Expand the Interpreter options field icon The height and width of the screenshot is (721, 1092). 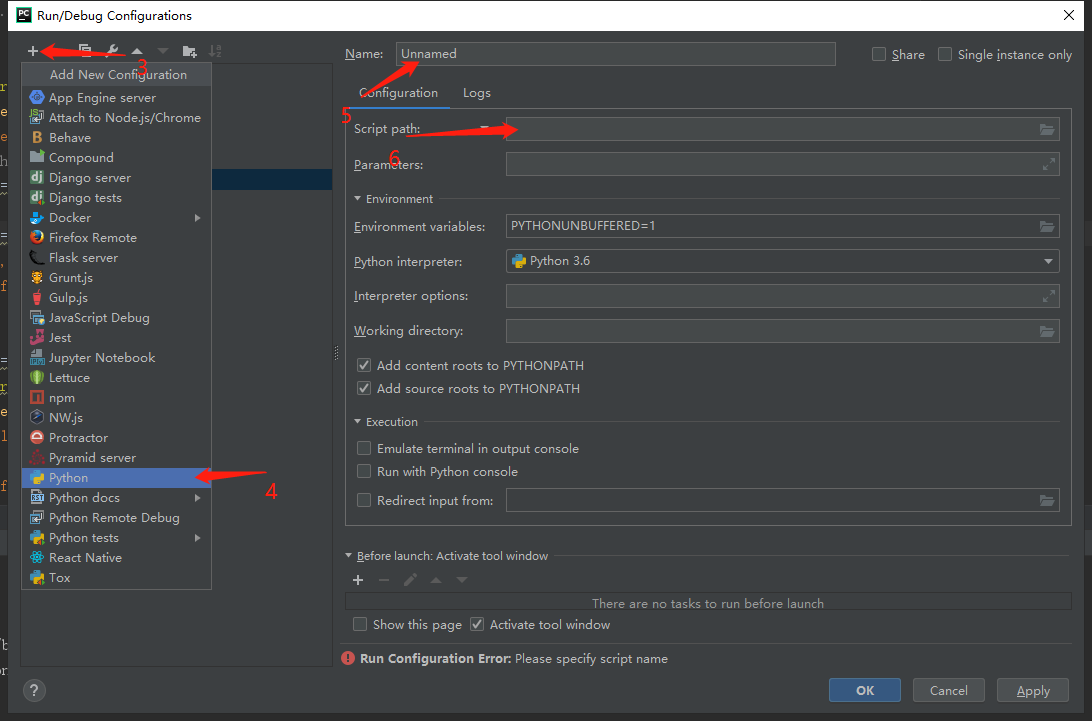[1048, 296]
